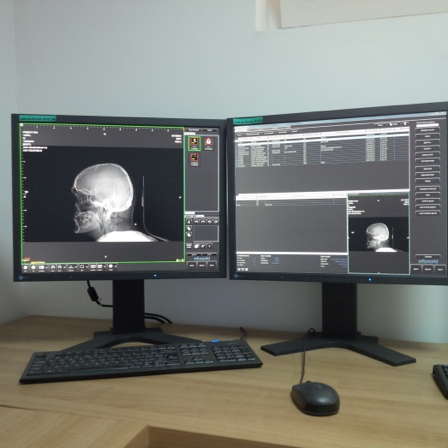This screenshot has width=448, height=448.
Task: Click the skull X-ray preview in the study browser
Action: (378, 234)
